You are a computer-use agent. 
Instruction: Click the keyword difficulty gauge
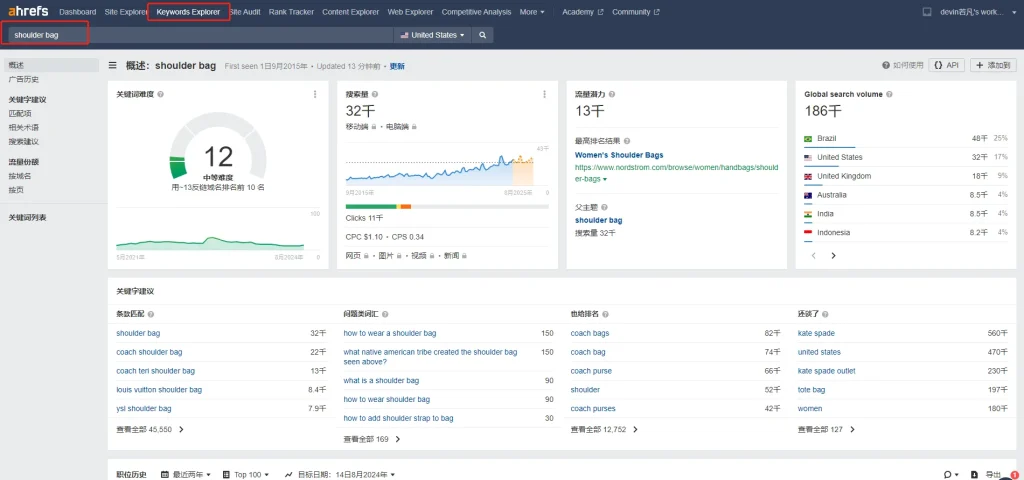217,147
